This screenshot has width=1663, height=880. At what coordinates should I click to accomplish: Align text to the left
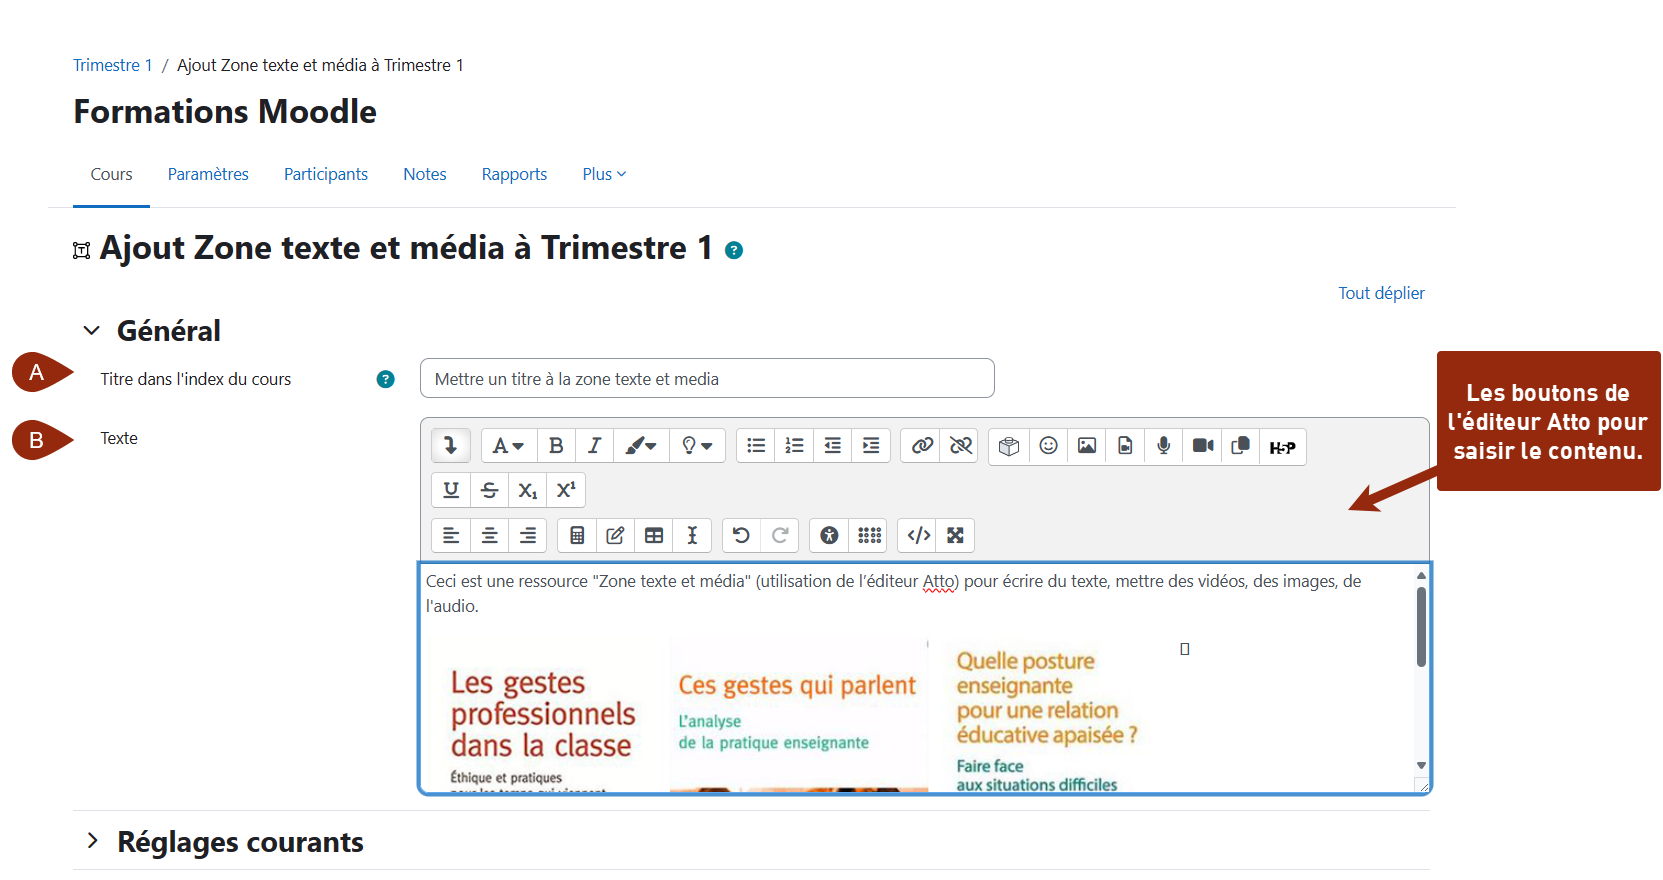pos(451,535)
